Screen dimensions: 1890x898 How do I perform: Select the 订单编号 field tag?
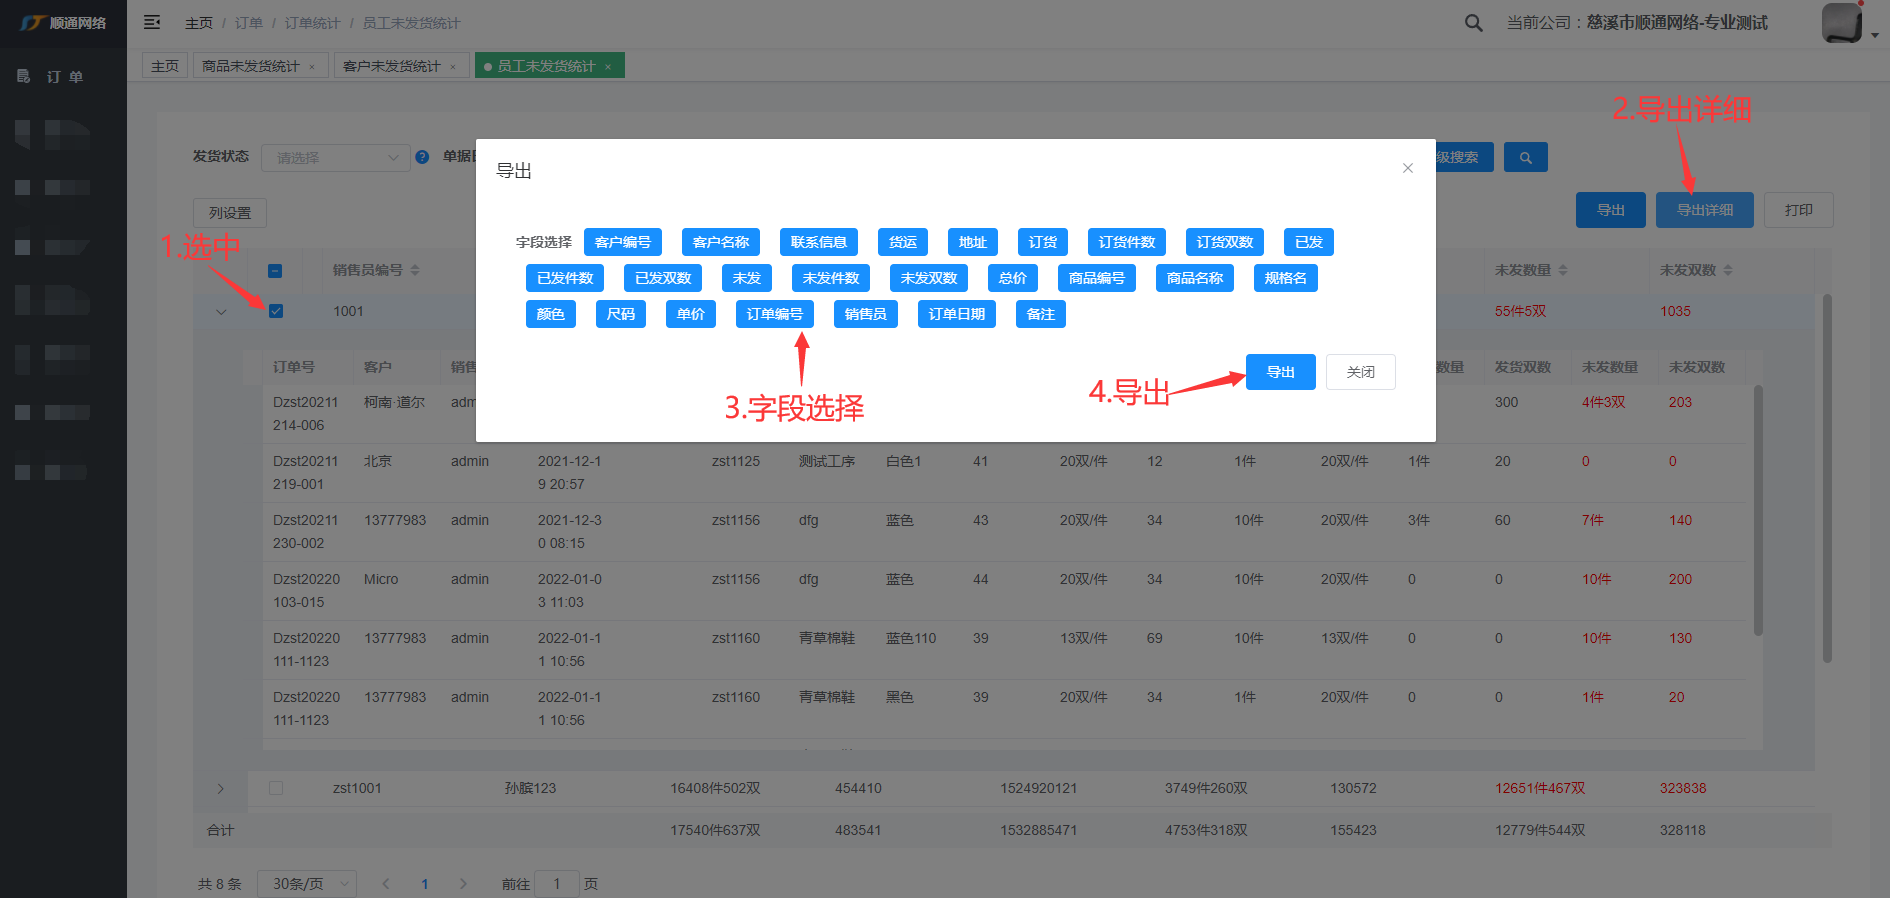(774, 314)
